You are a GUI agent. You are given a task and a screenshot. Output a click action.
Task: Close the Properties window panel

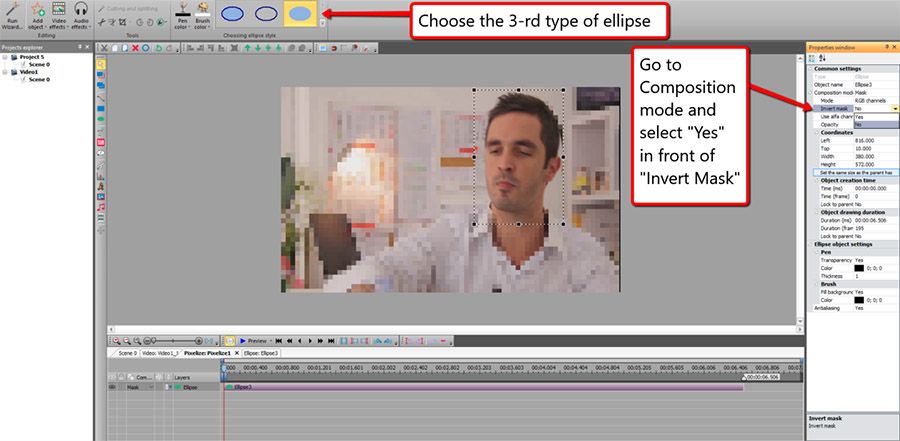click(x=895, y=47)
